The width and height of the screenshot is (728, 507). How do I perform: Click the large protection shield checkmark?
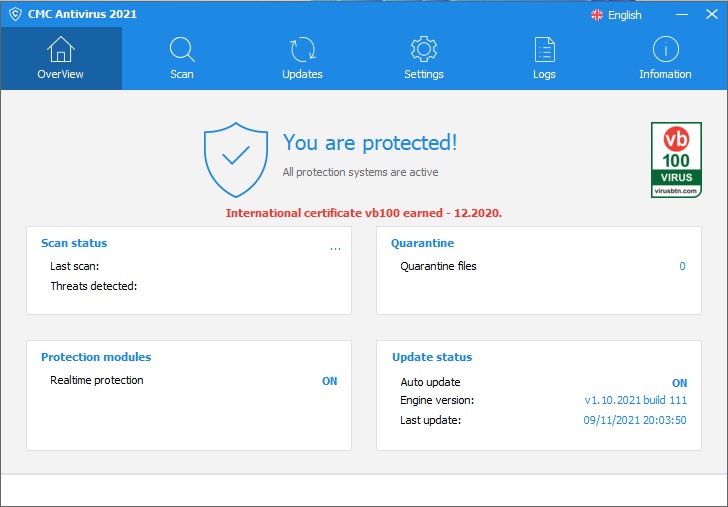pos(236,160)
